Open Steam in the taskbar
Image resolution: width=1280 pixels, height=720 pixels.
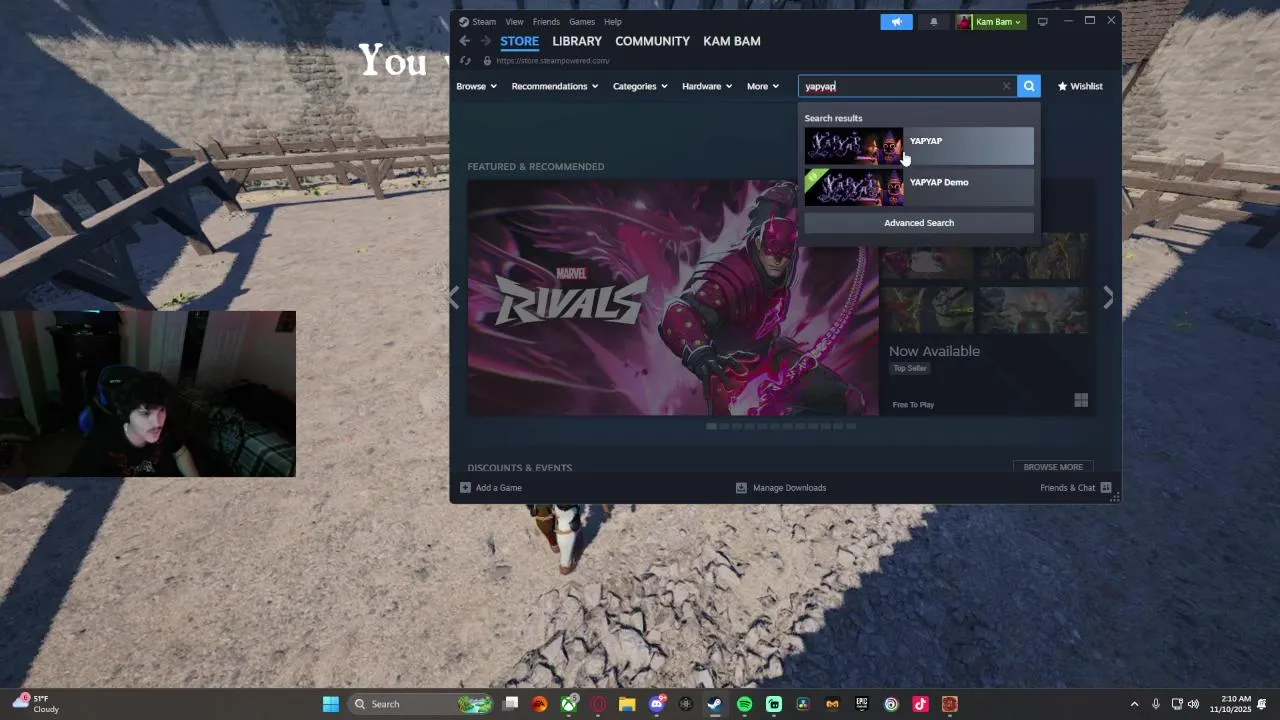click(x=715, y=704)
